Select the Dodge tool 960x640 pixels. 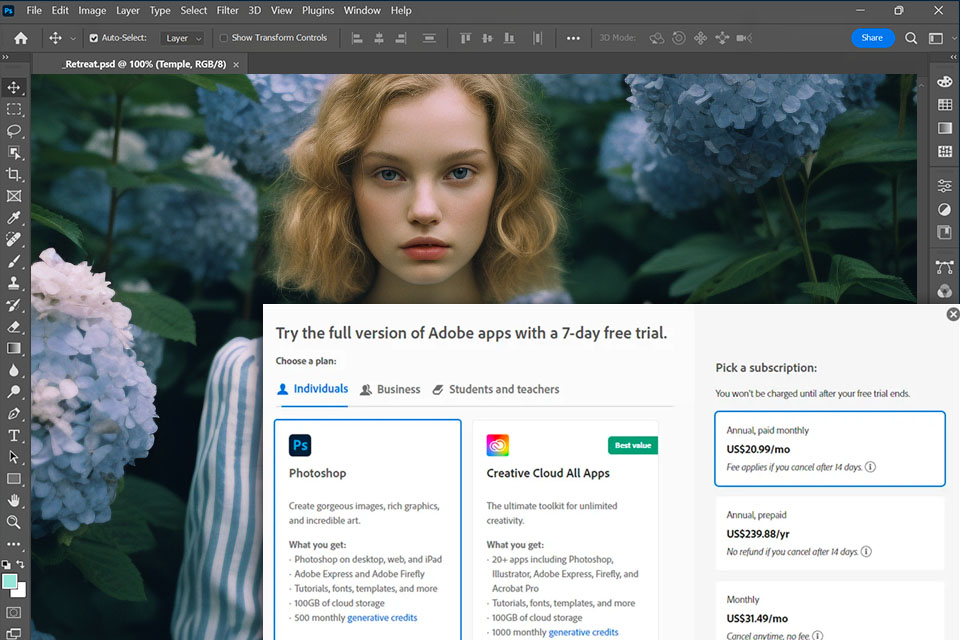[13, 392]
